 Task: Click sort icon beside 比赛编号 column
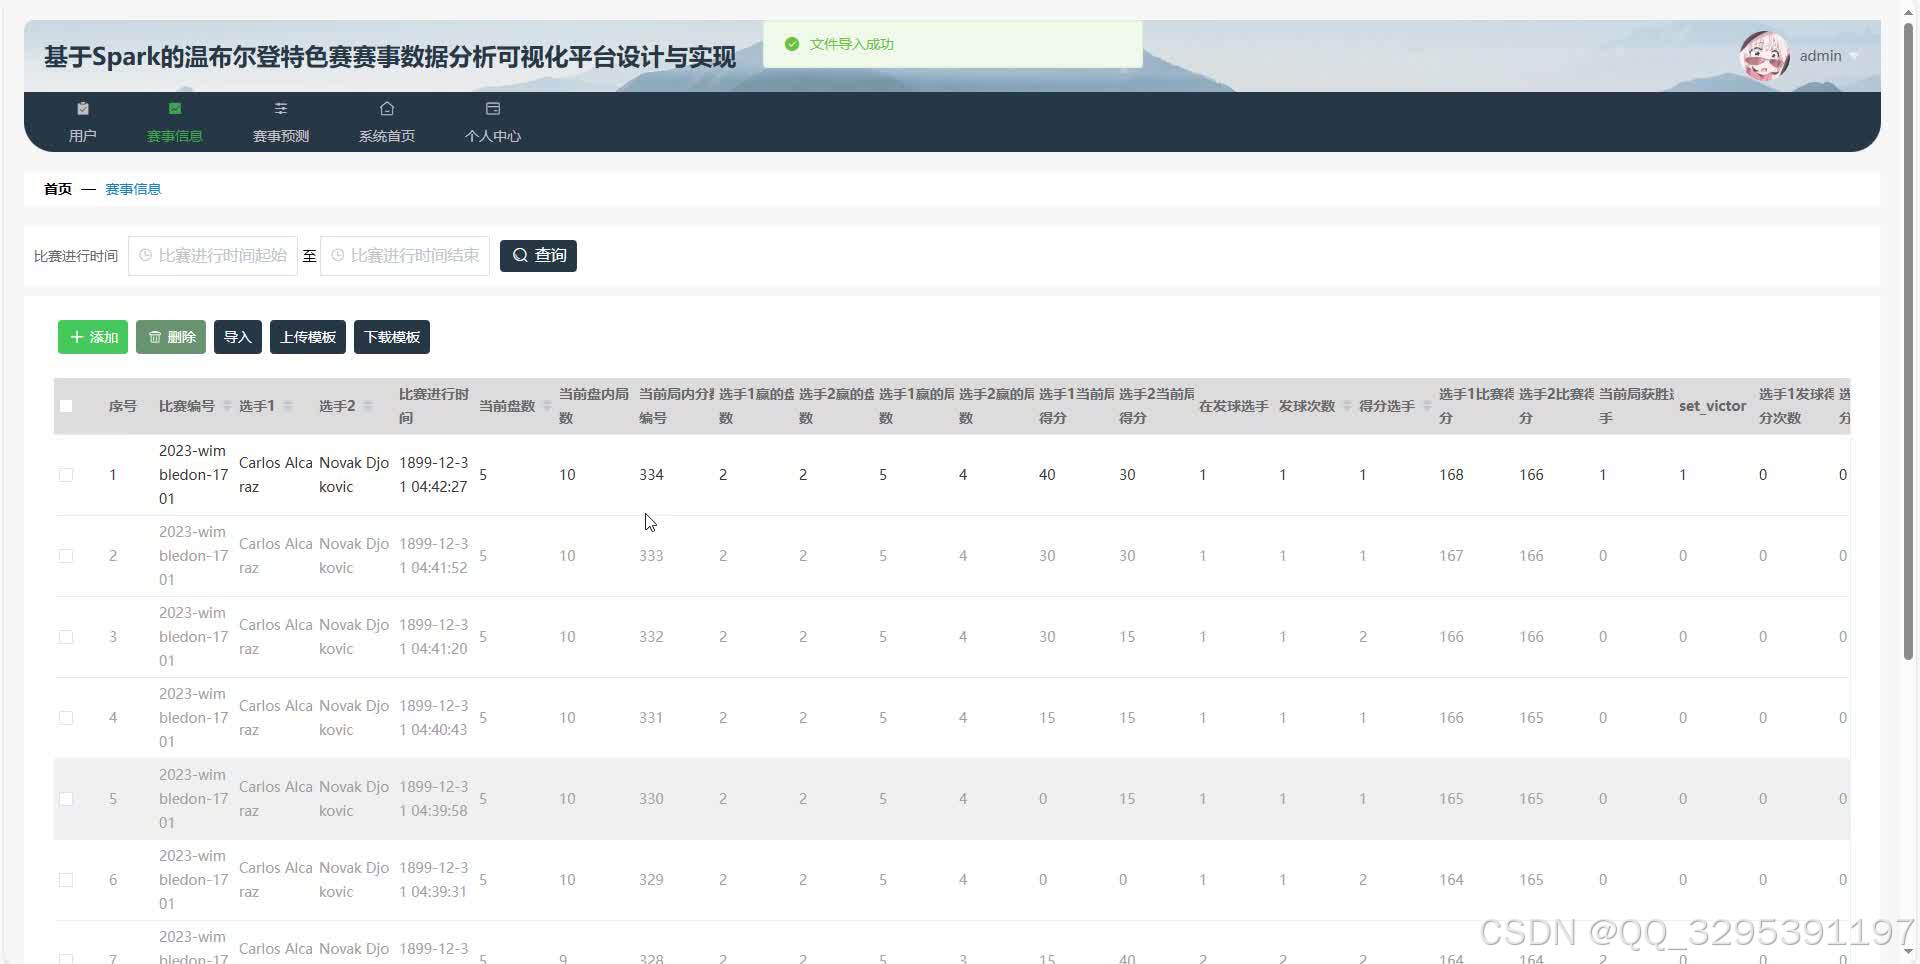click(x=227, y=406)
